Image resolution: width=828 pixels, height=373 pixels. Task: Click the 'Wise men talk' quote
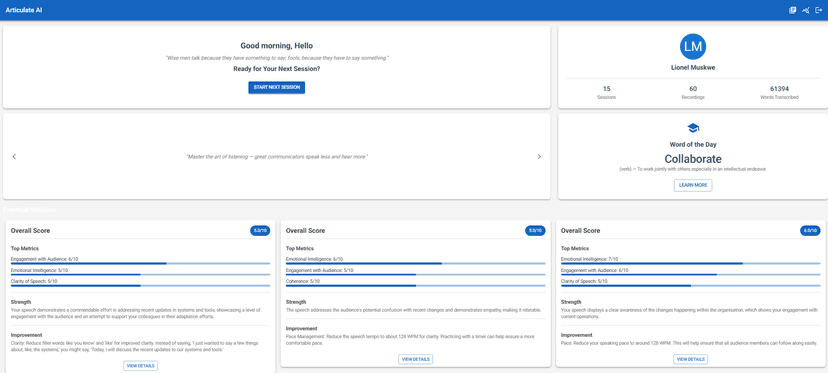(277, 58)
